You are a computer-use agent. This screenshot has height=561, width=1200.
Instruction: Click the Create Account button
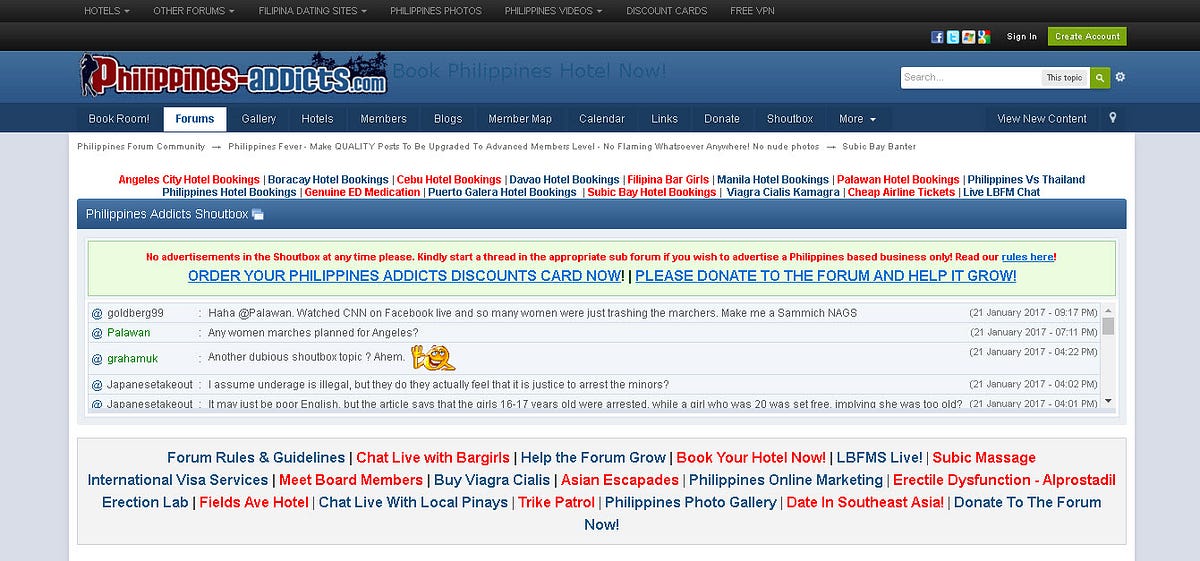pyautogui.click(x=1087, y=37)
